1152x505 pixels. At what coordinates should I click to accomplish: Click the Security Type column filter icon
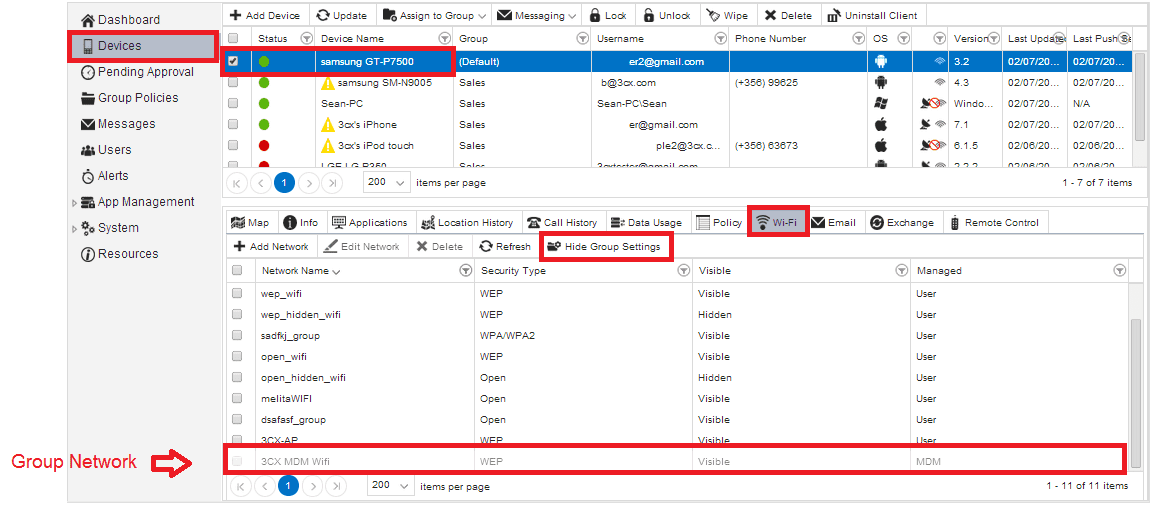(683, 271)
